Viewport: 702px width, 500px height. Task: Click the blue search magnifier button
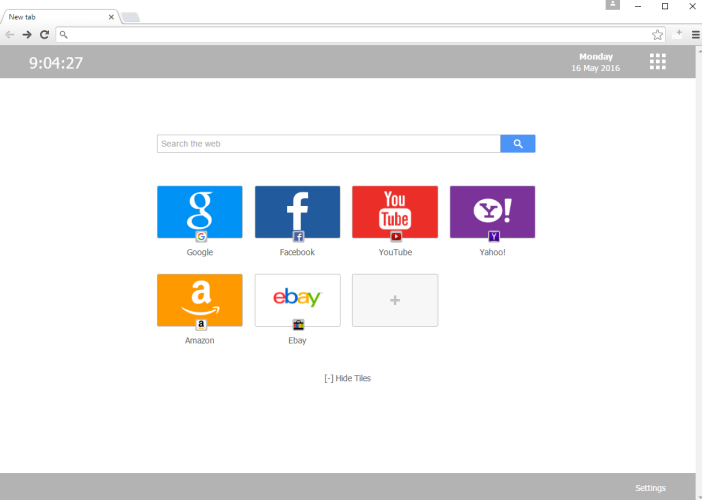coord(518,144)
